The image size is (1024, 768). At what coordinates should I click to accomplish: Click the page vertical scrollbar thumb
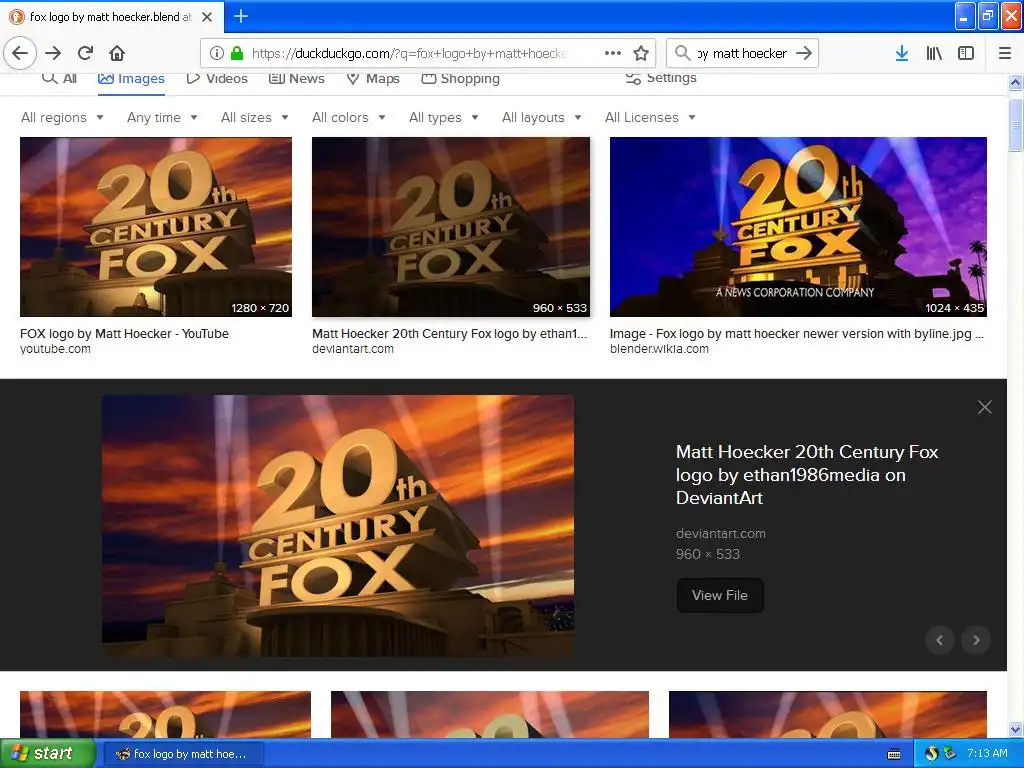tap(1015, 125)
